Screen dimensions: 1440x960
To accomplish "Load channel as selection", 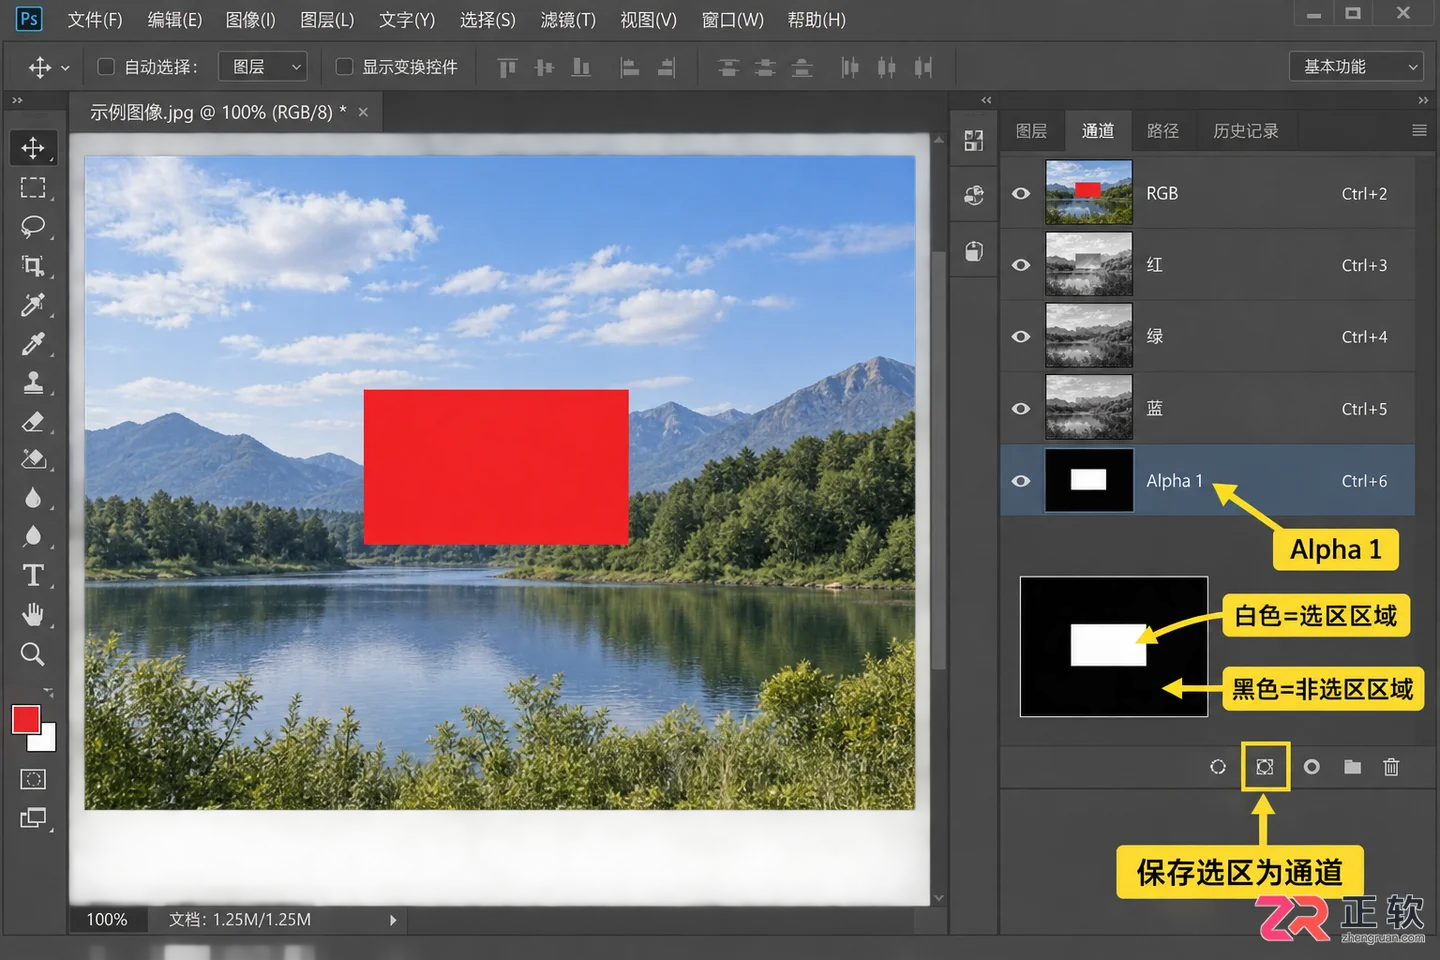I will tap(1218, 767).
